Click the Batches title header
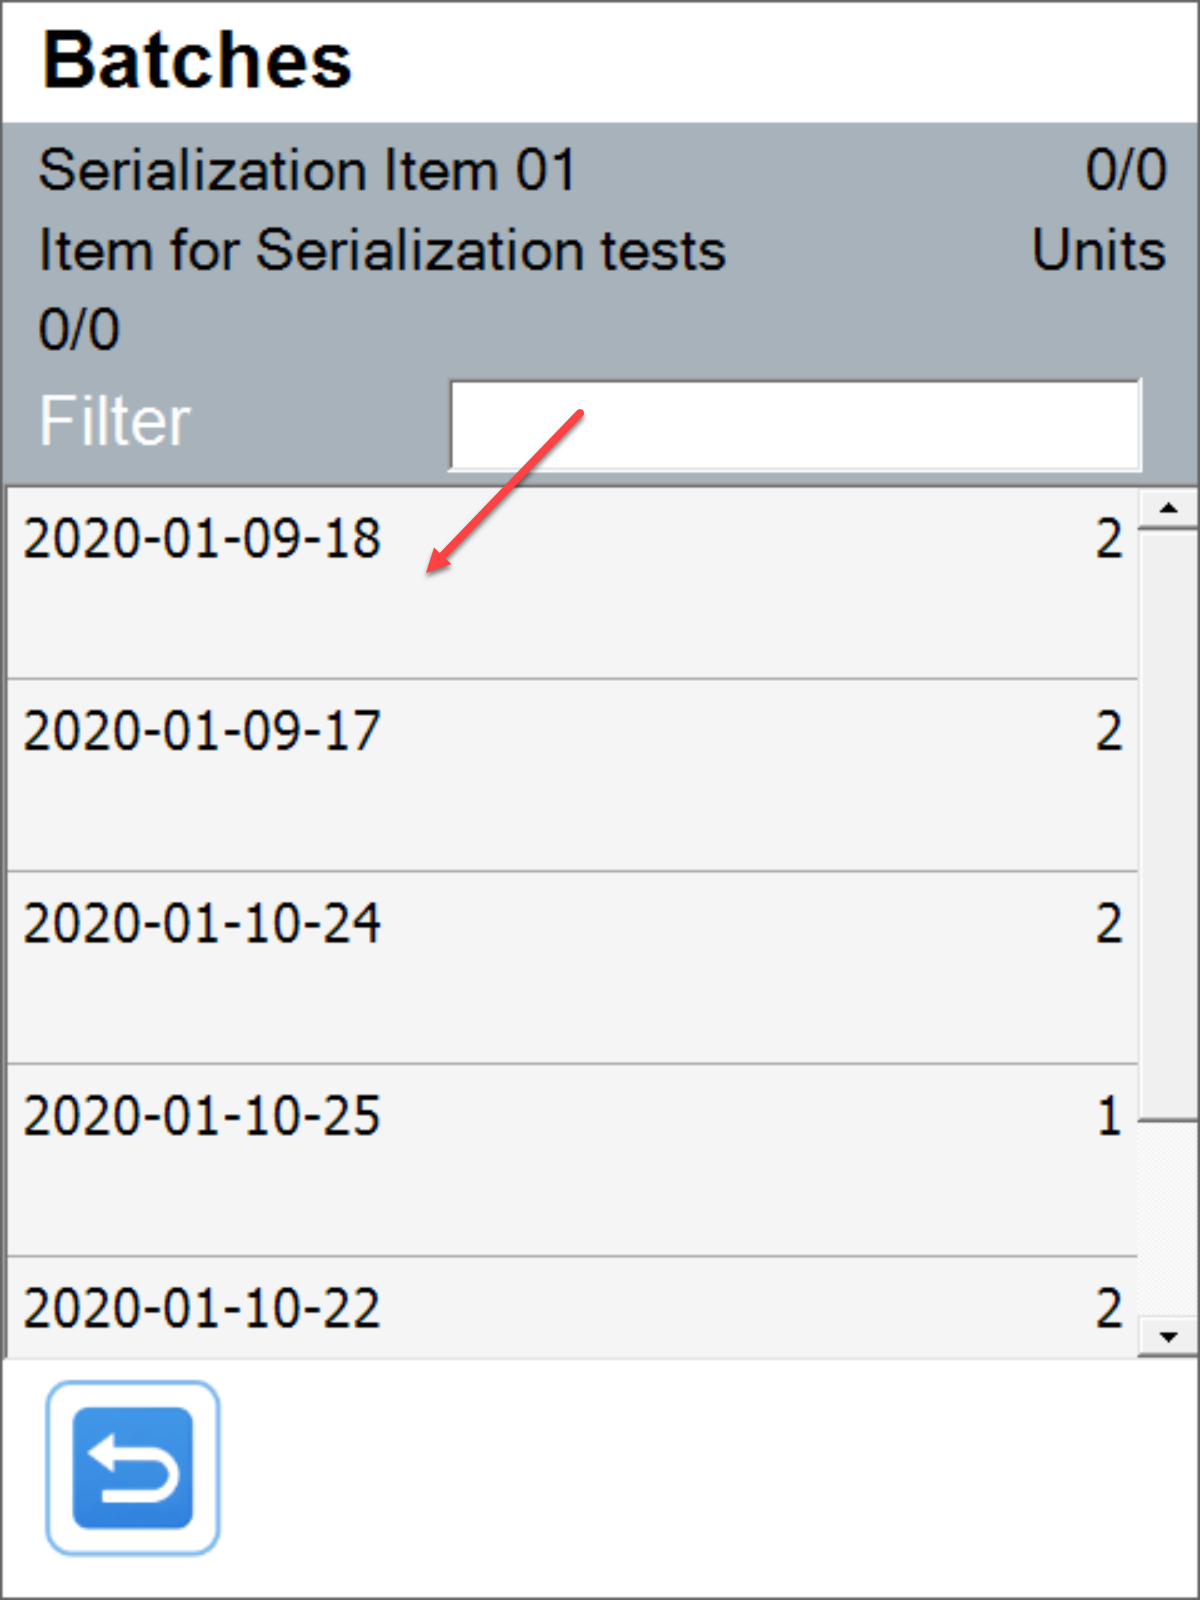This screenshot has height=1600, width=1200. [x=196, y=60]
